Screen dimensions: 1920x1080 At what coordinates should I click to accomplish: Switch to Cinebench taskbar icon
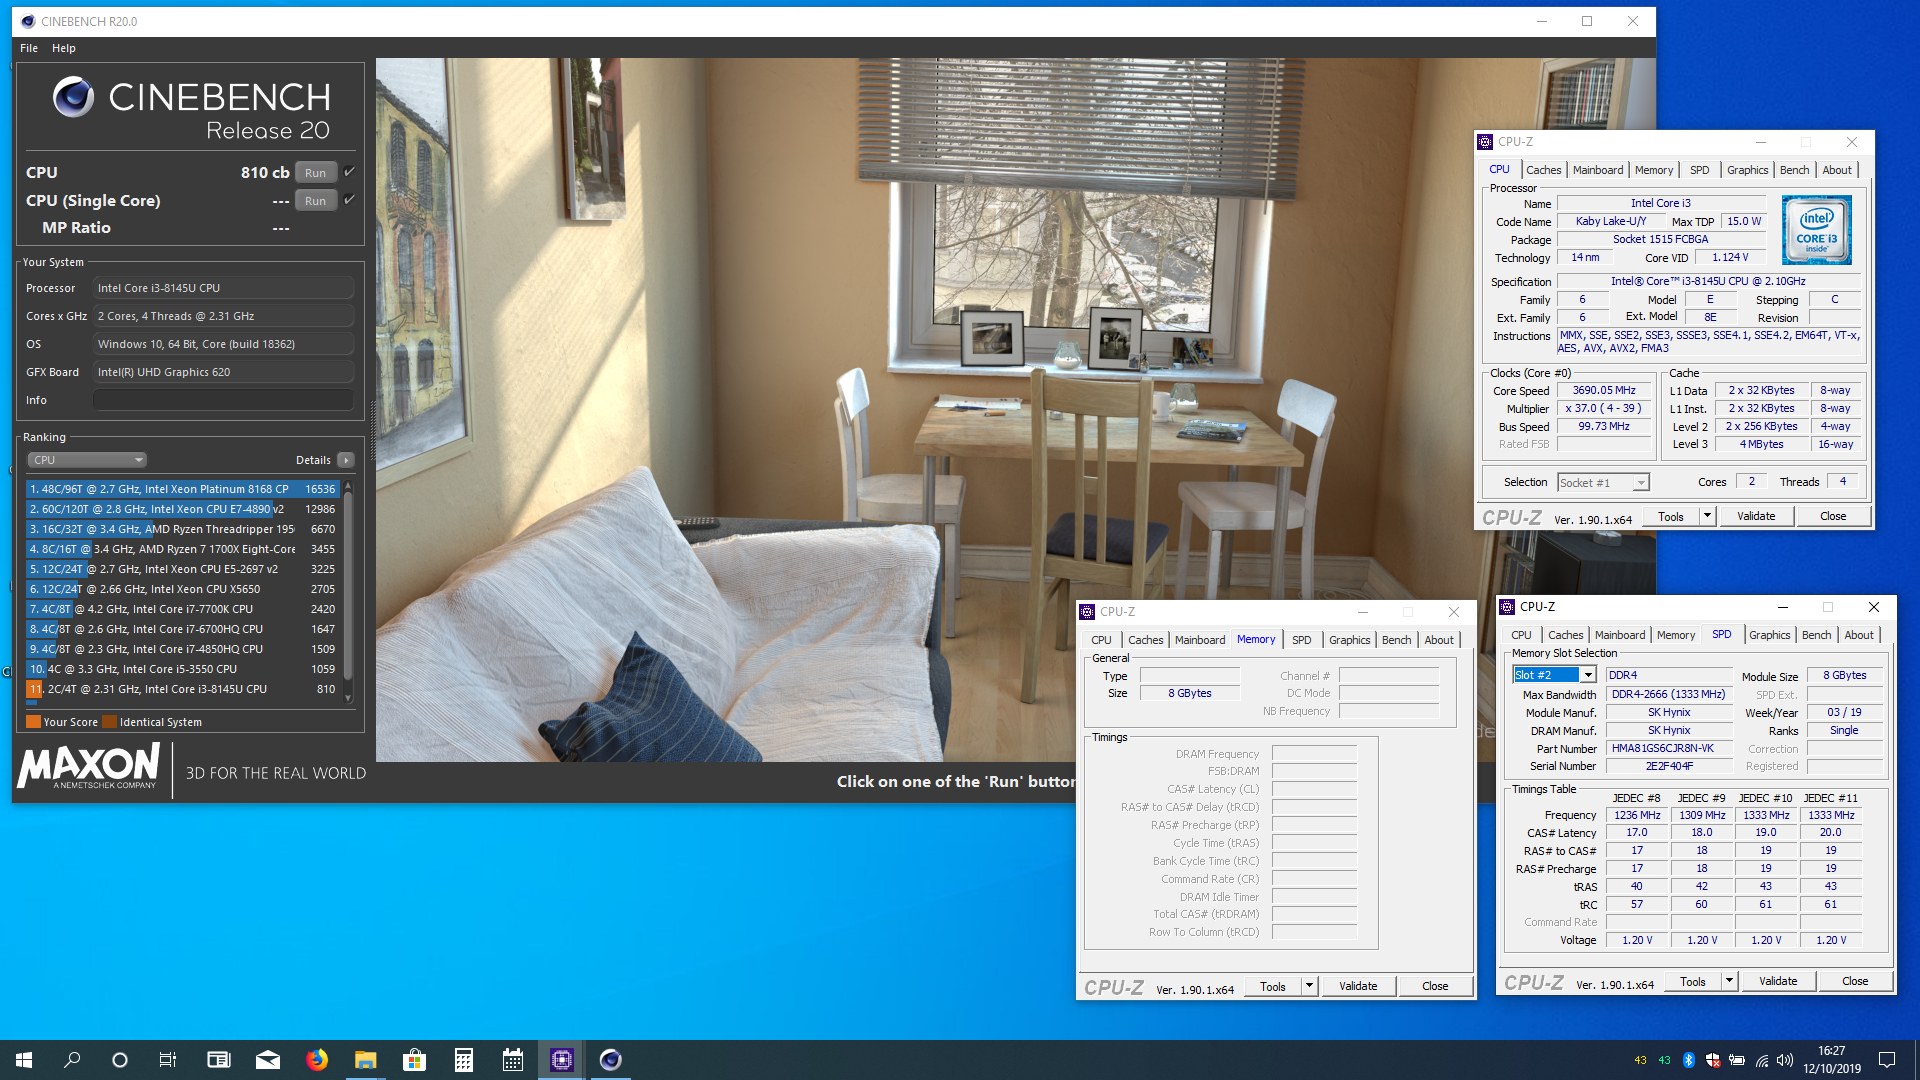click(x=611, y=1060)
